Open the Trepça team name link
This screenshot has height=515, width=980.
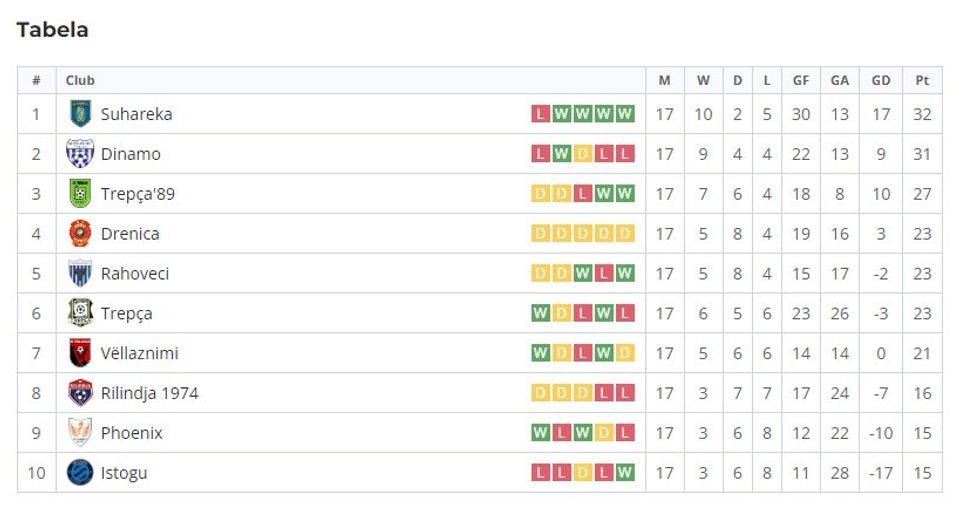click(x=126, y=314)
